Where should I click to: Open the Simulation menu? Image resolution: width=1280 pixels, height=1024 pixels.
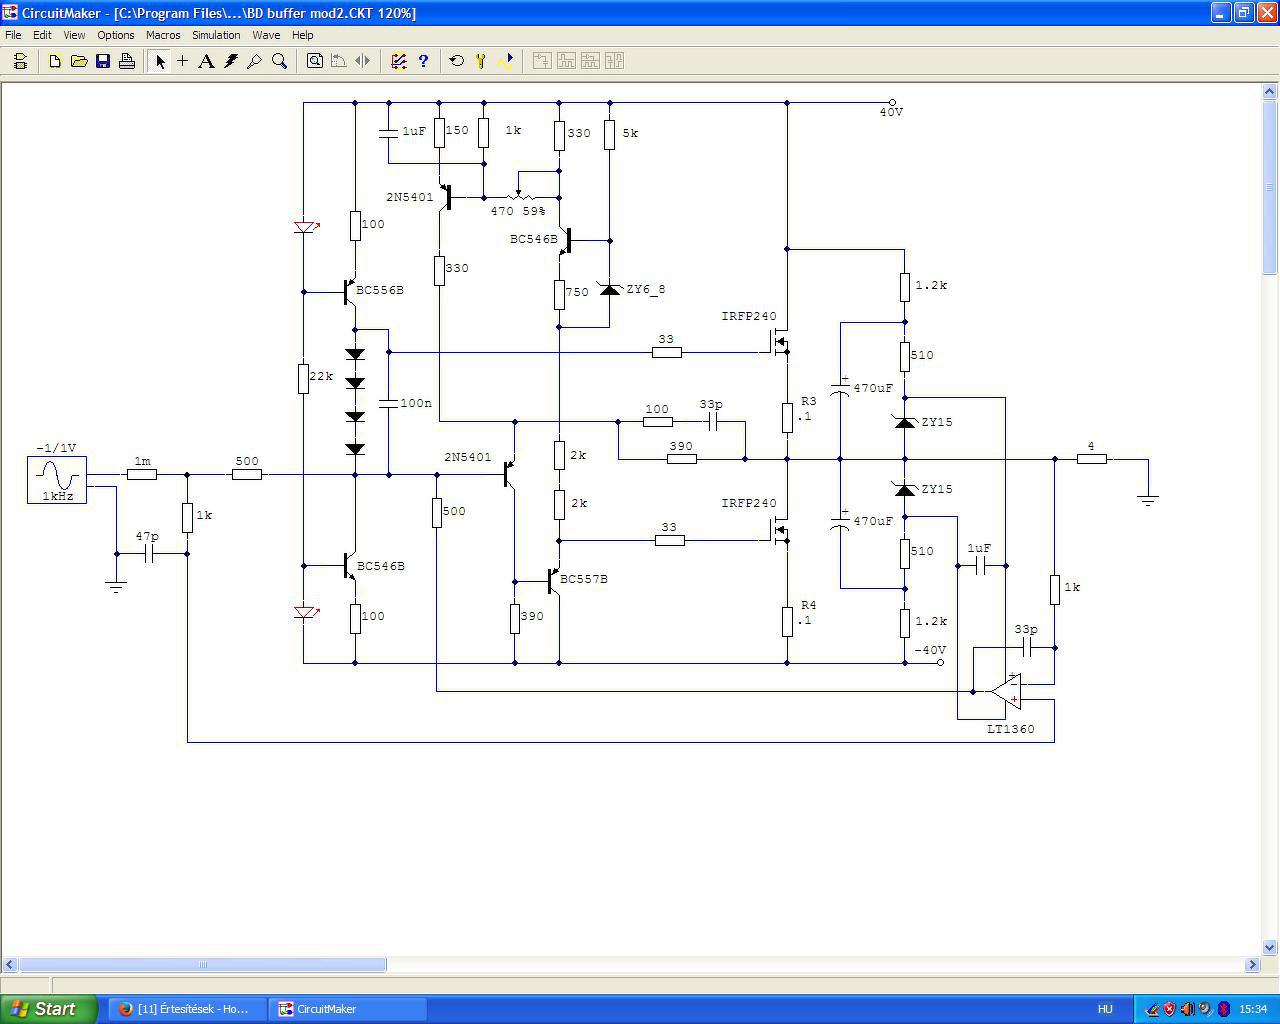click(216, 35)
